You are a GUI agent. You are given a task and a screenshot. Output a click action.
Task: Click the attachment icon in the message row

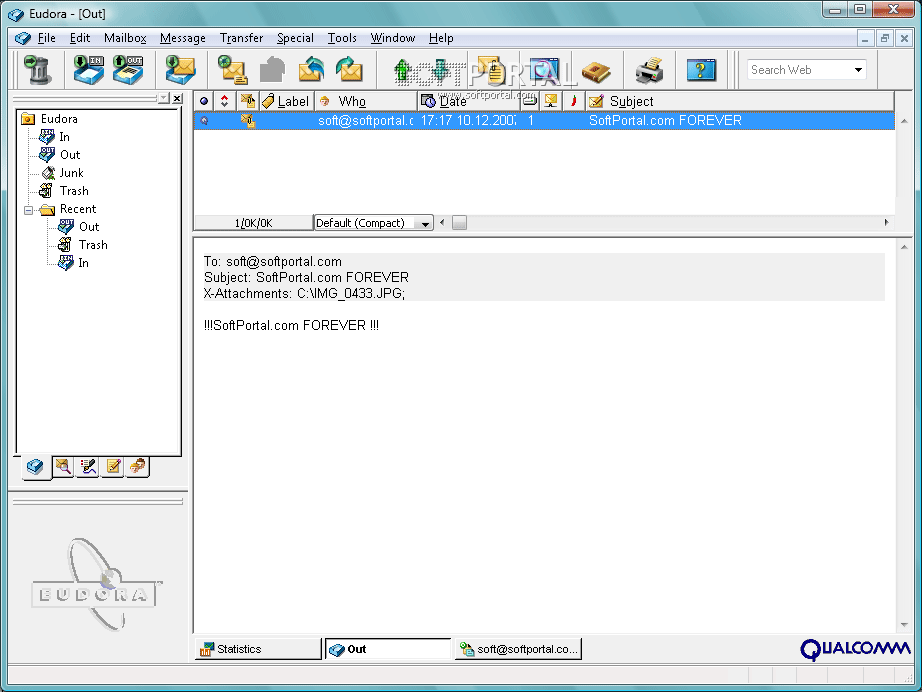248,121
